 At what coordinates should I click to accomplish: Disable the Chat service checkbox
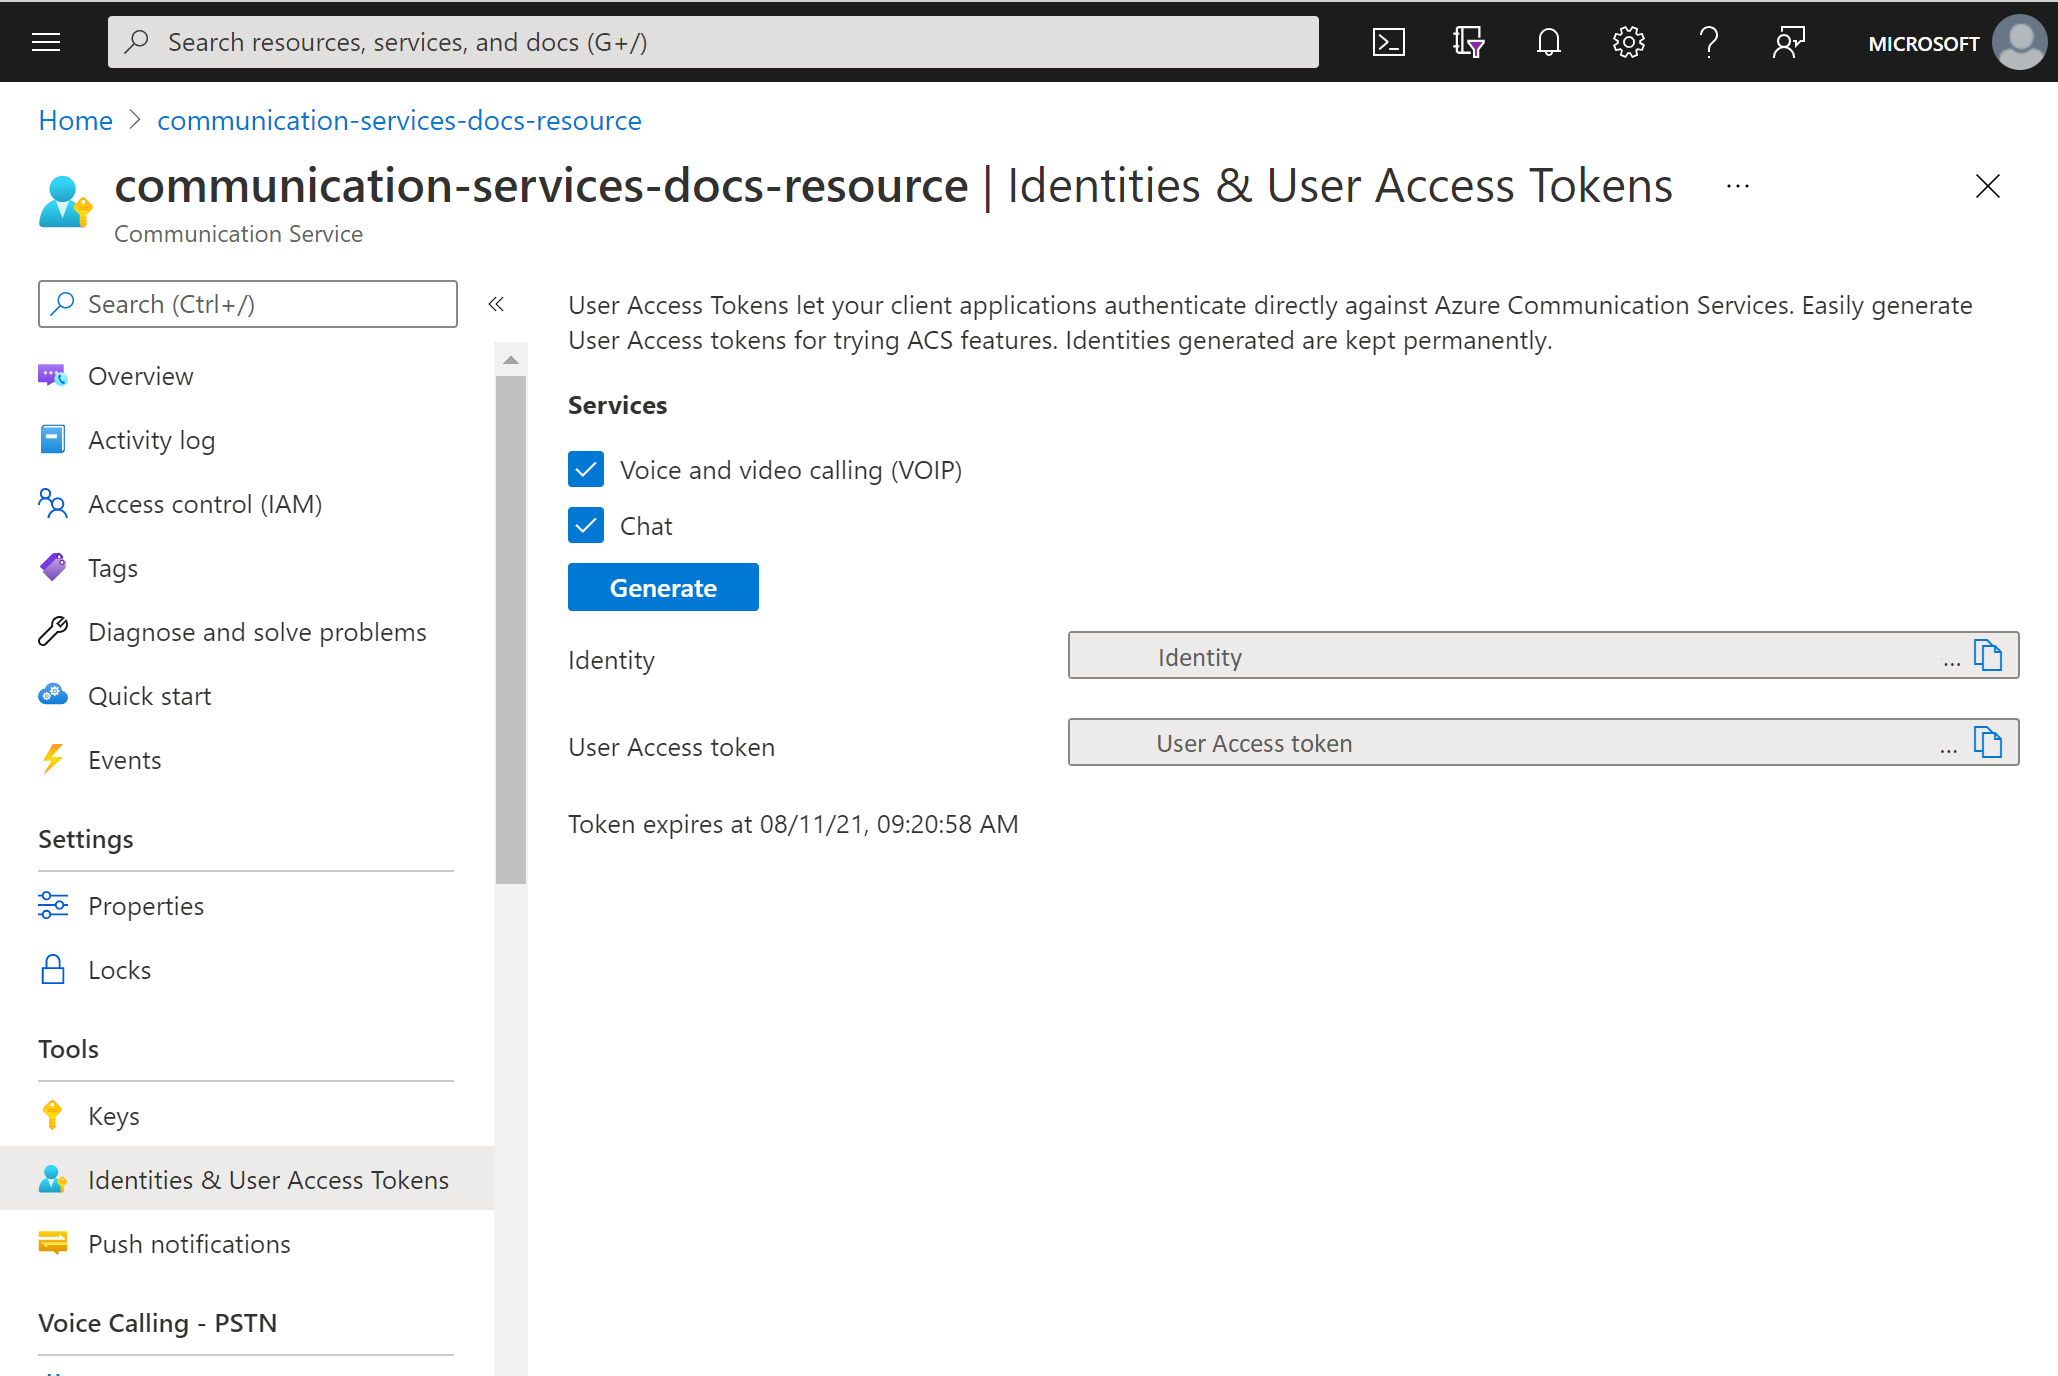pyautogui.click(x=587, y=525)
